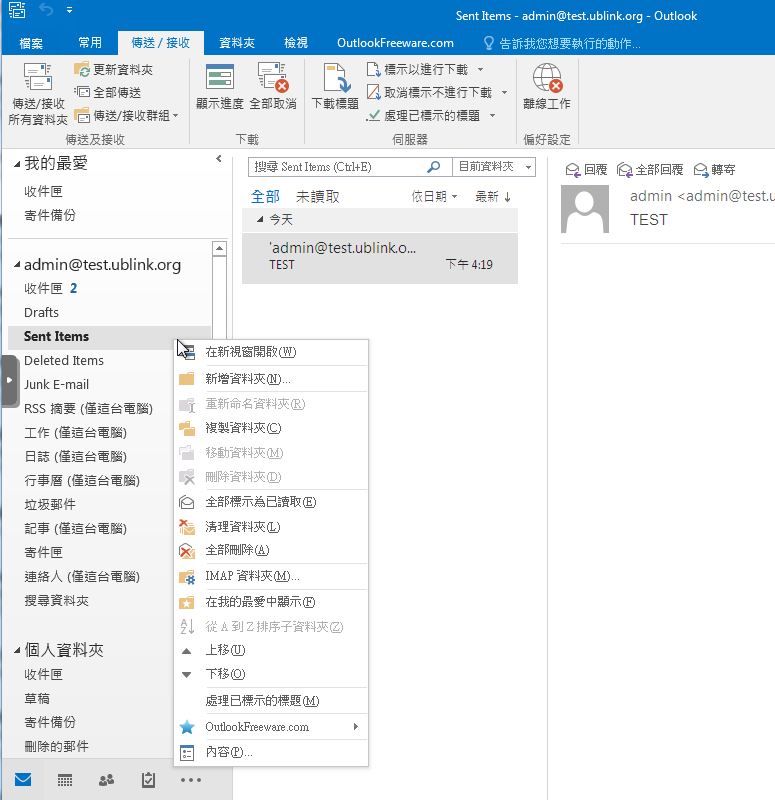Choose 全部標示為已讀取 in the context menu
775x800 pixels.
point(260,502)
